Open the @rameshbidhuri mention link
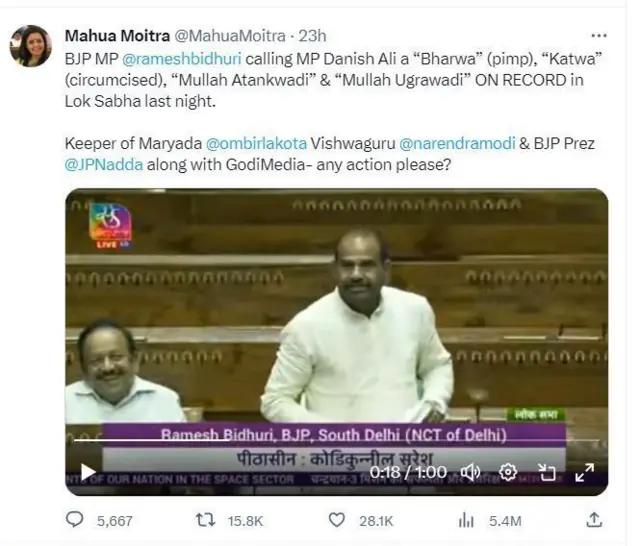Screen dimensions: 640x546 pos(182,59)
